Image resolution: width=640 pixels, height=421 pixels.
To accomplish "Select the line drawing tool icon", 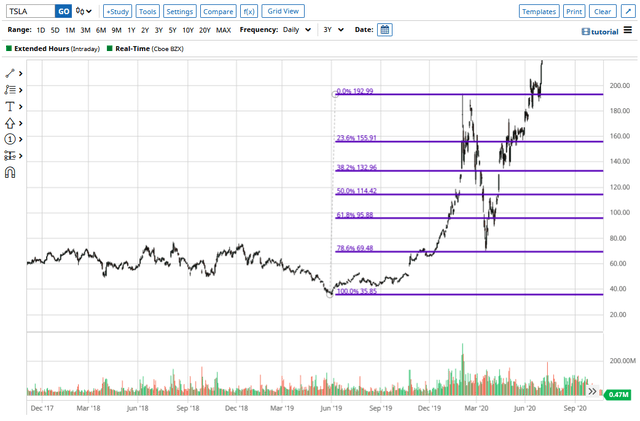I will 10,74.
